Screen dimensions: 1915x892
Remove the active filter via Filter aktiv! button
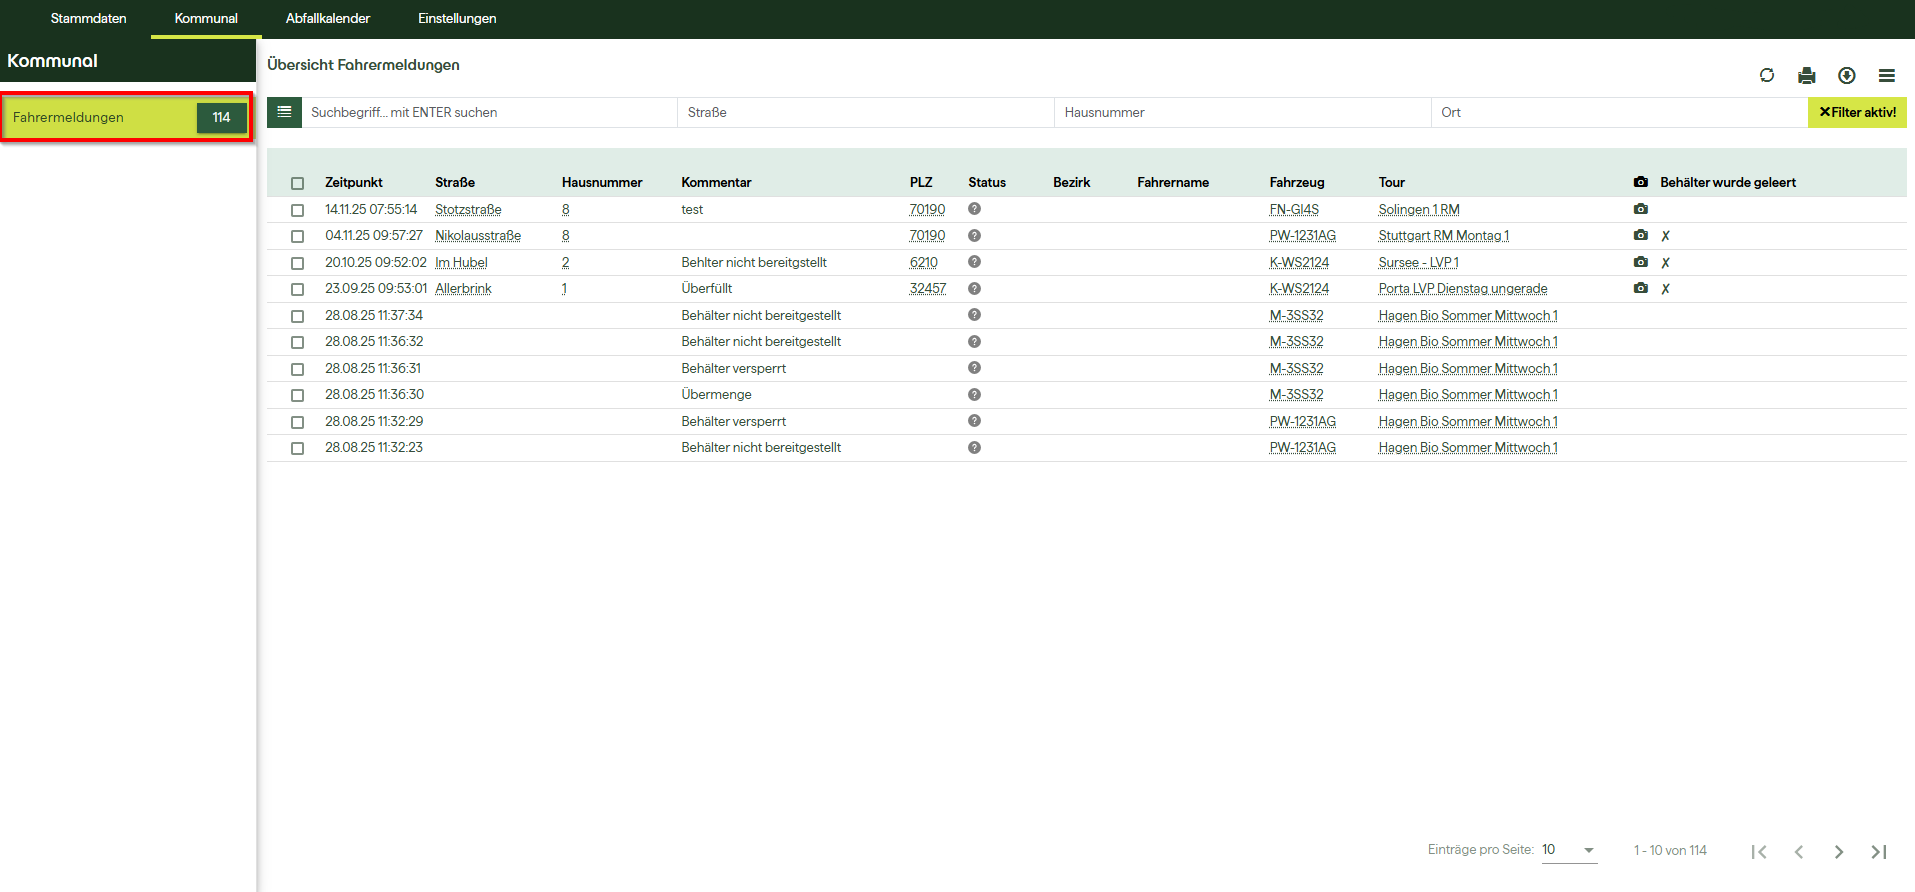(x=1856, y=112)
